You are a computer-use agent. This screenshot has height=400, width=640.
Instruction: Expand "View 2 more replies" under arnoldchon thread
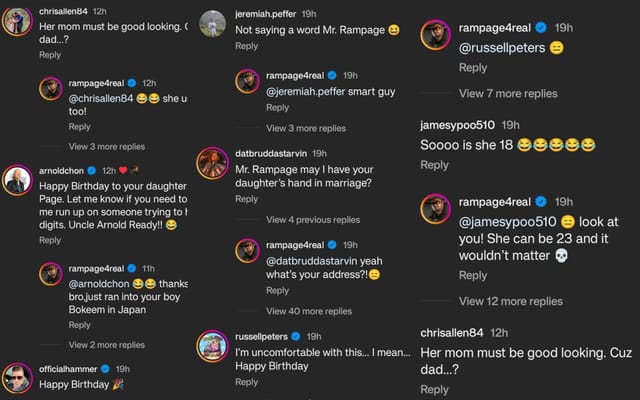point(106,345)
